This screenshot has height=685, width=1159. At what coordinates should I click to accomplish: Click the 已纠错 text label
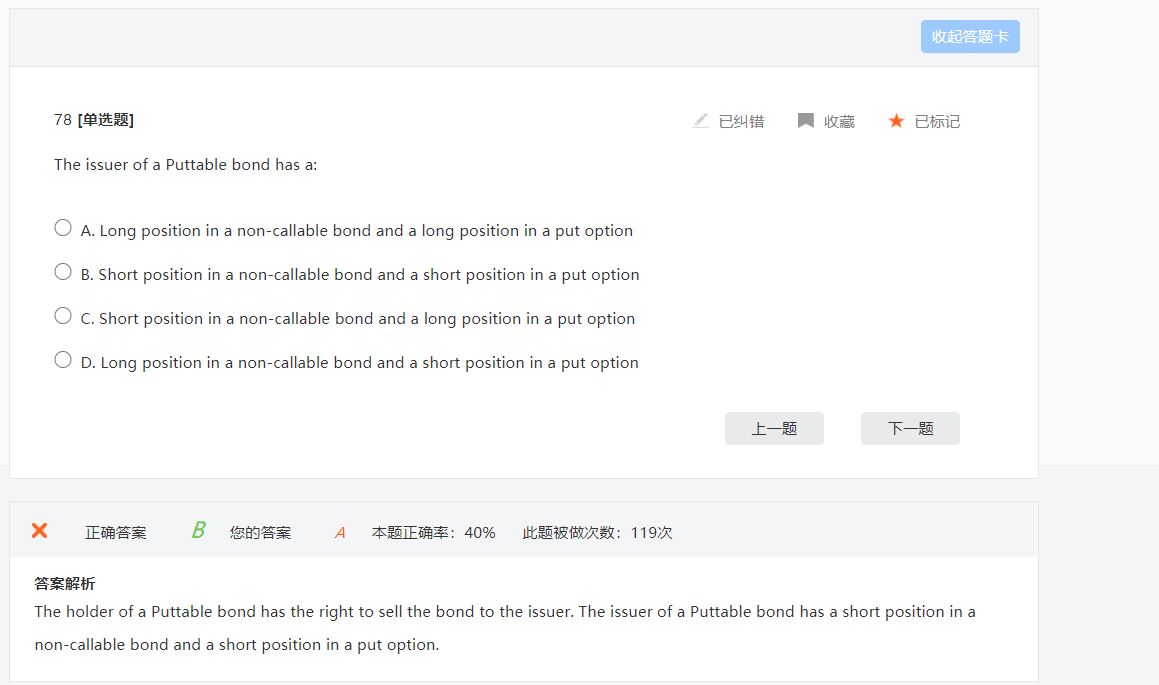click(x=741, y=122)
